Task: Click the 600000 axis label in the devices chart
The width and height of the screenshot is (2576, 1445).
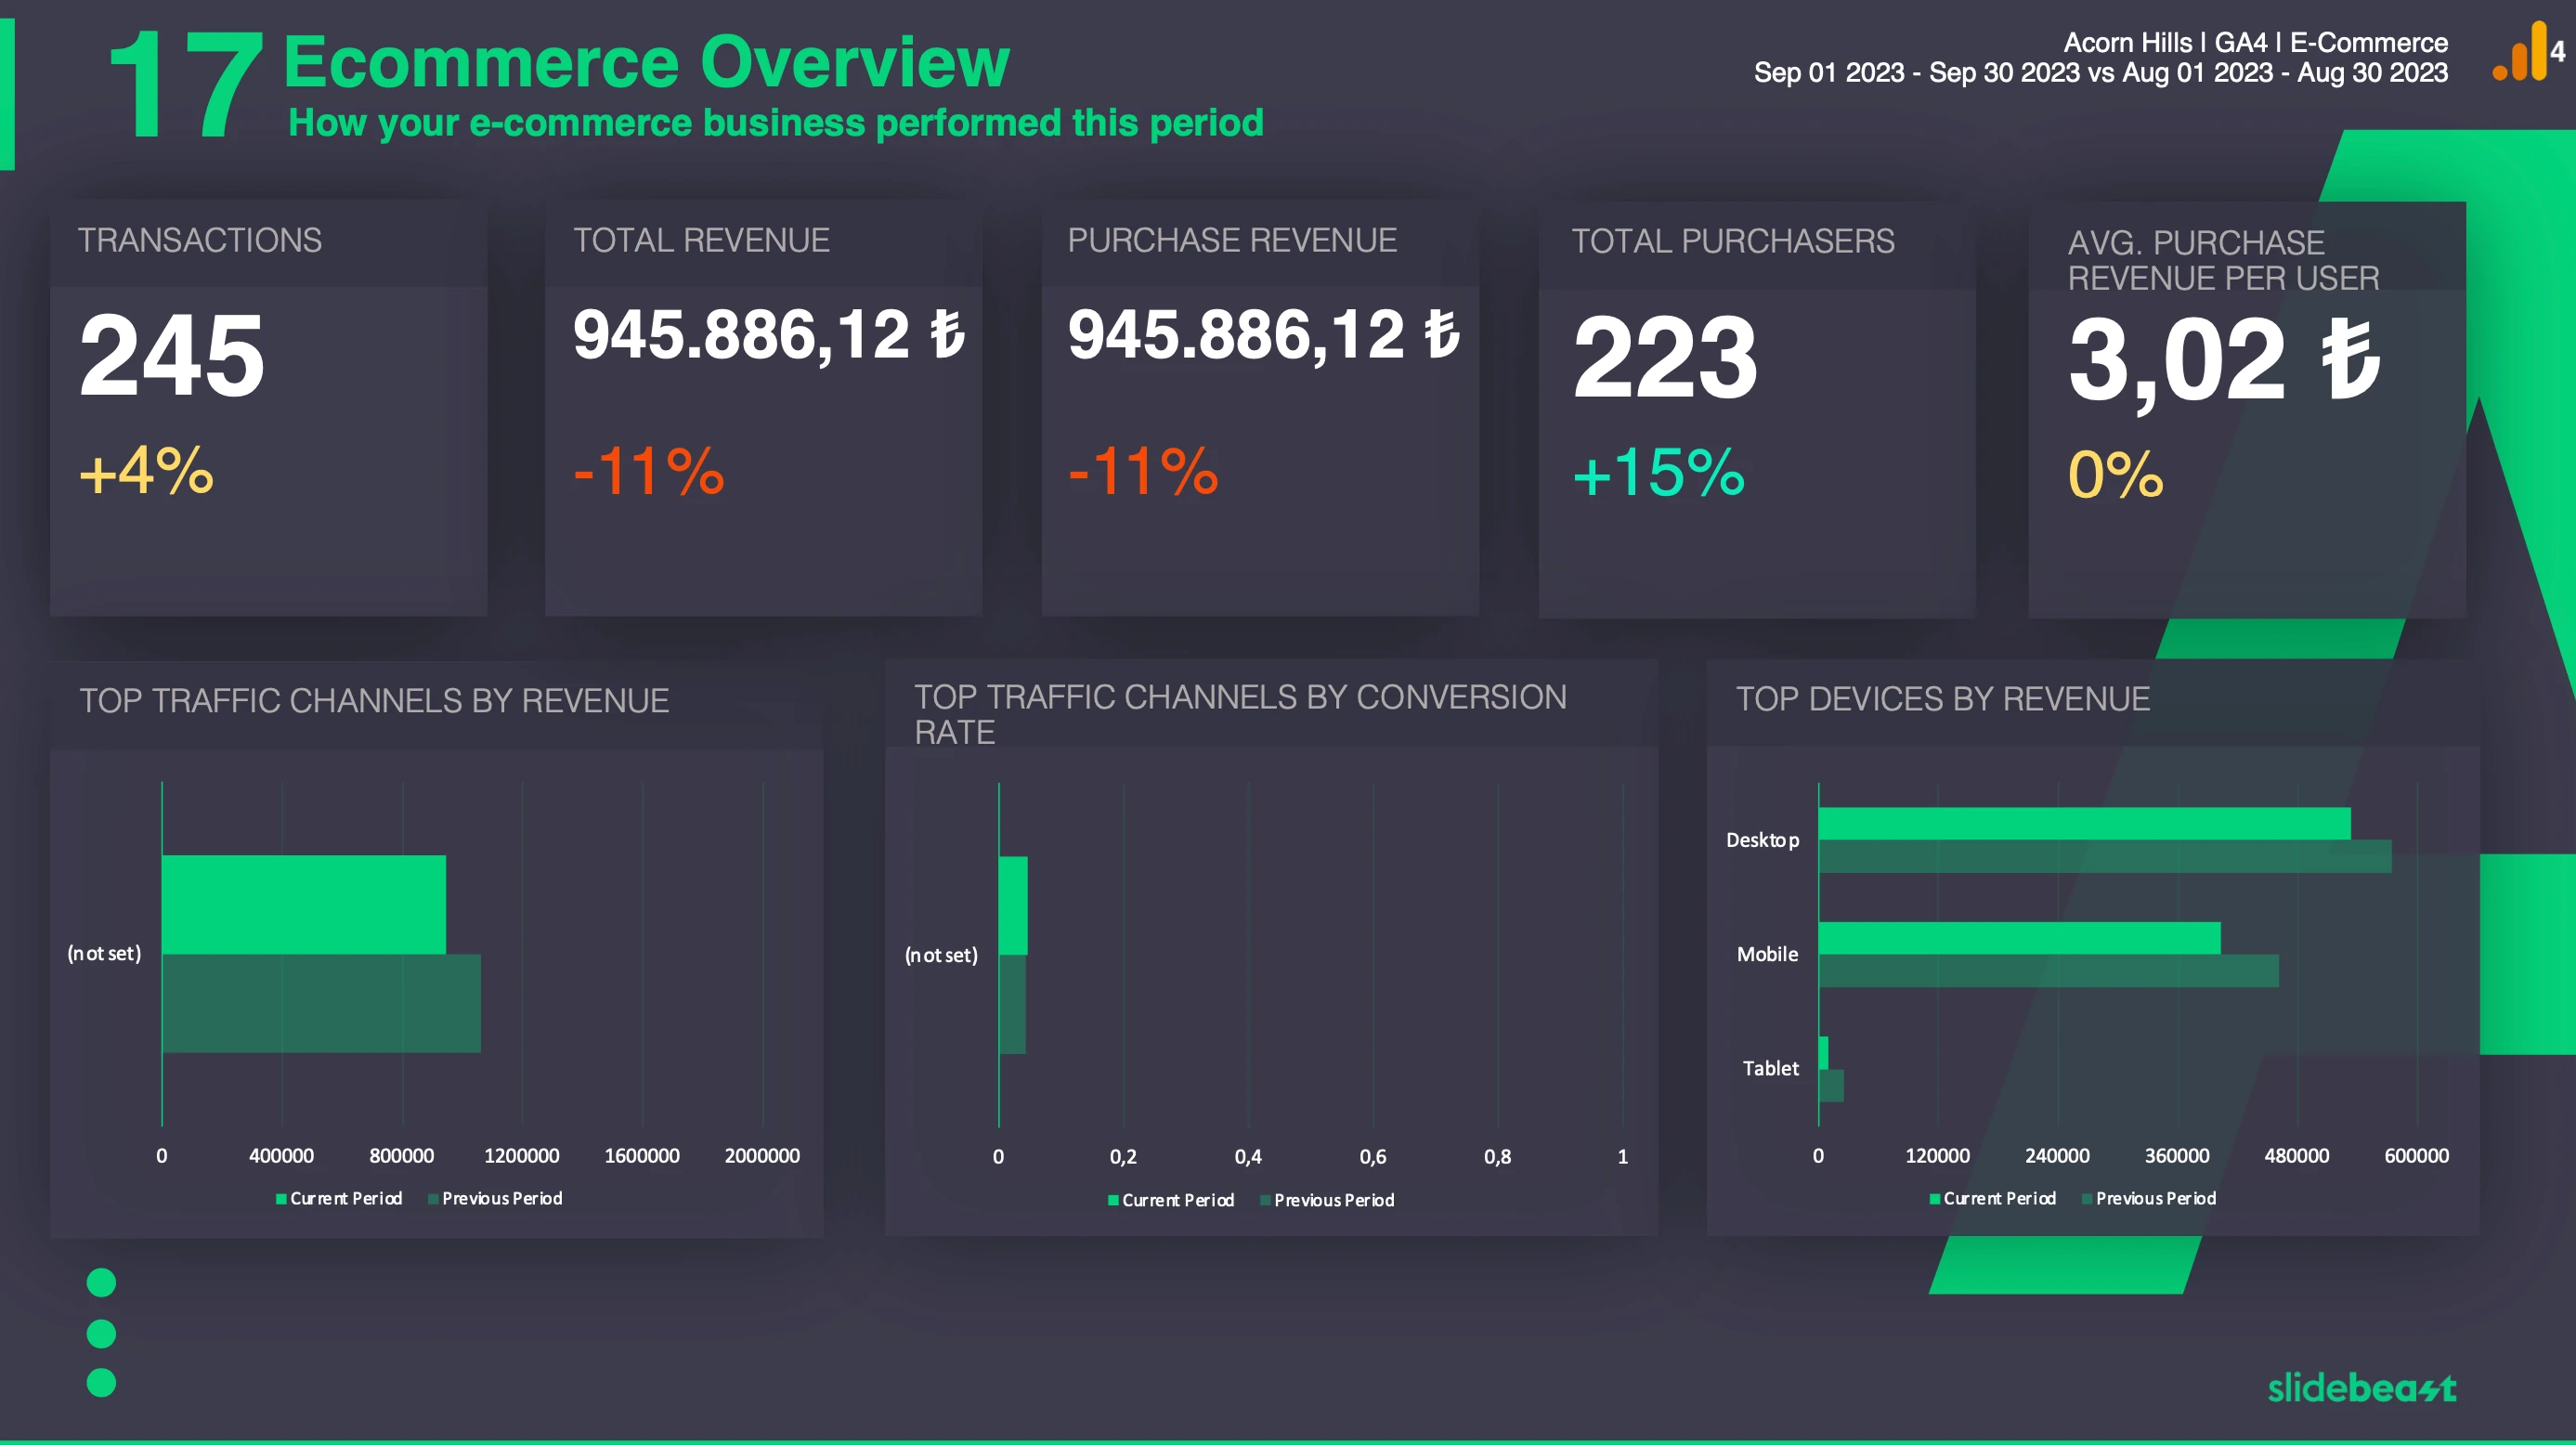Action: coord(2417,1156)
